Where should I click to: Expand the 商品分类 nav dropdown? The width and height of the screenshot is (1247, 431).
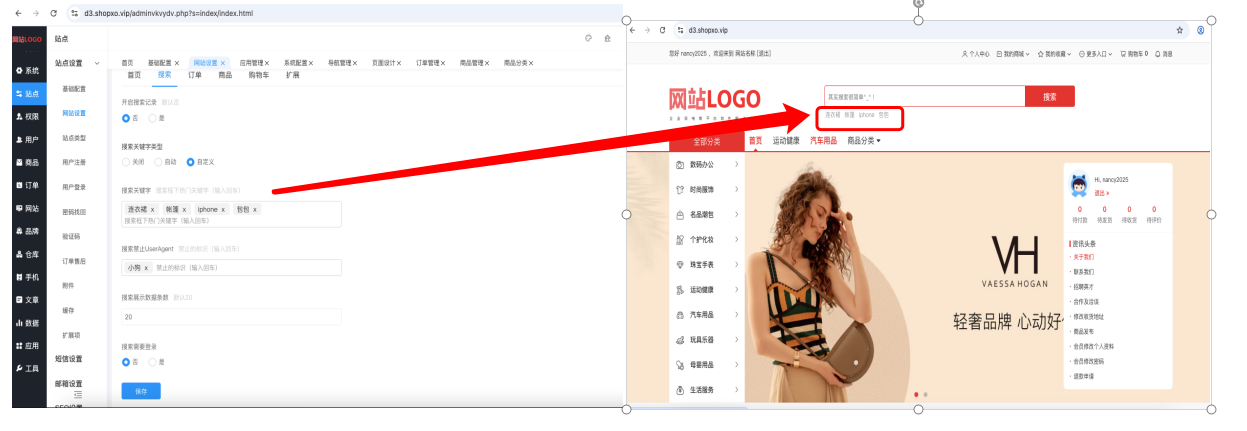coord(864,141)
